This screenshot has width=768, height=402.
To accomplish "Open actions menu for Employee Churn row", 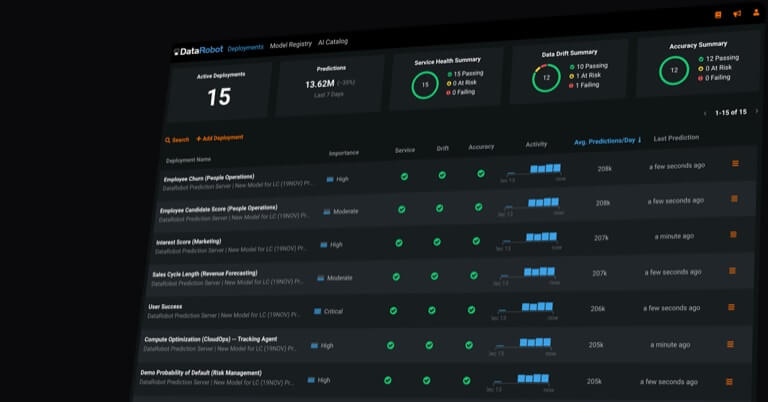I will point(735,164).
